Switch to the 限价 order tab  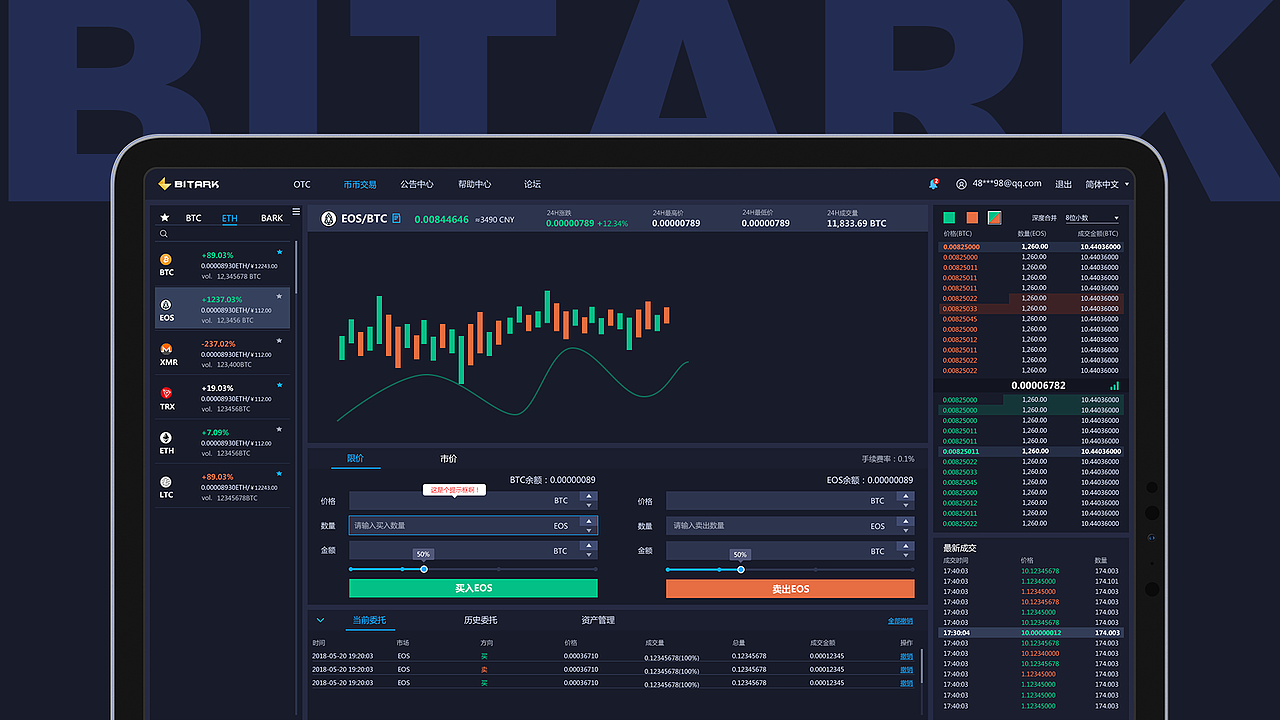point(356,458)
